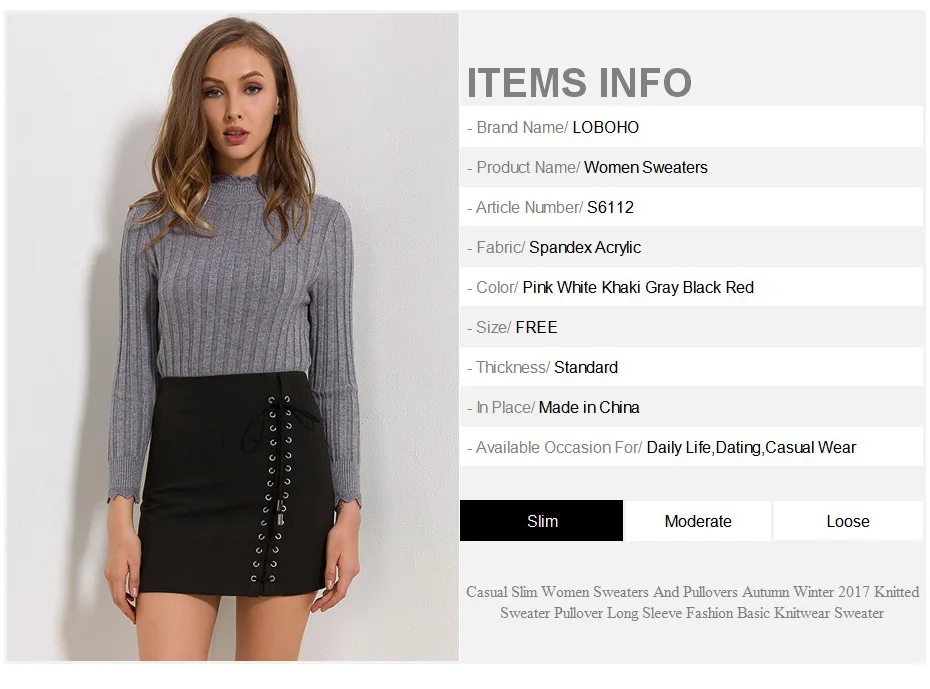930x689 pixels.
Task: Click the word Red in colors
Action: click(740, 288)
